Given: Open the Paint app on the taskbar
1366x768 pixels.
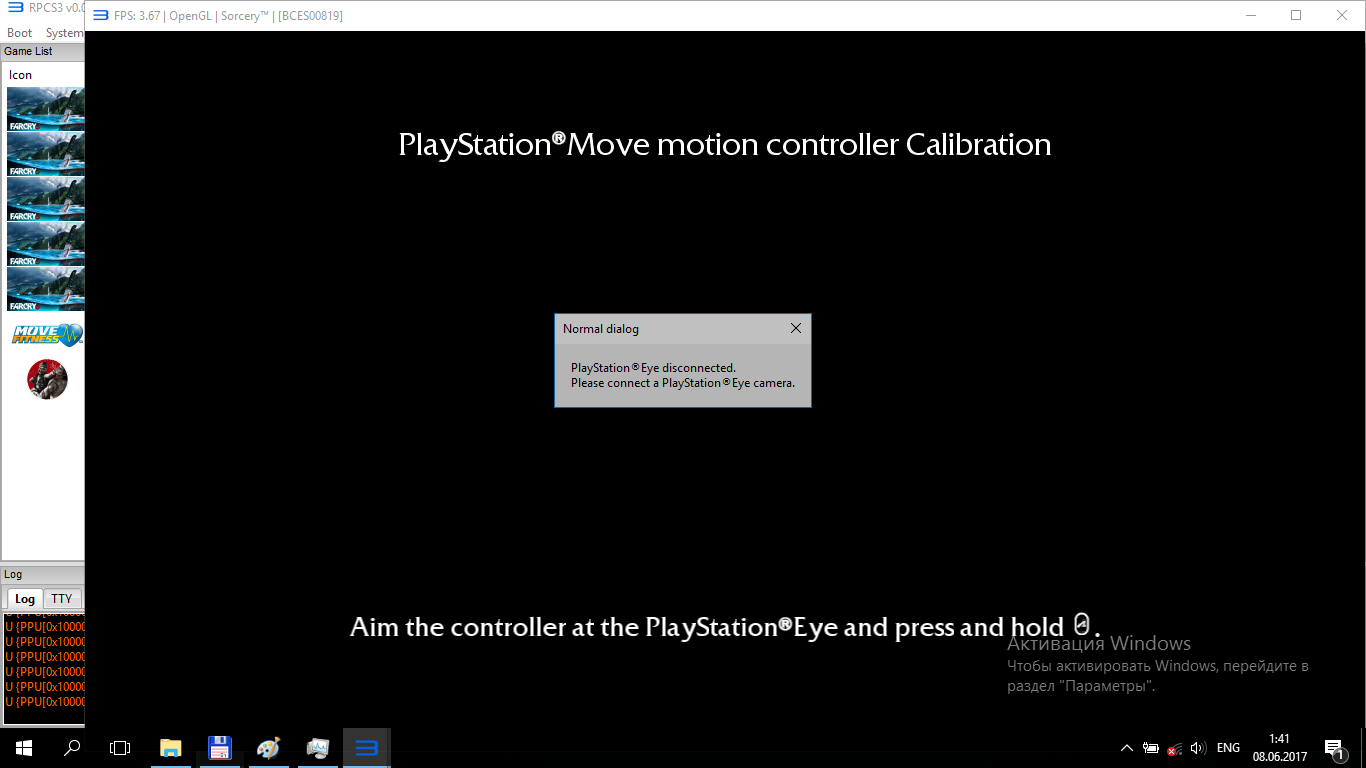Looking at the screenshot, I should pyautogui.click(x=269, y=748).
